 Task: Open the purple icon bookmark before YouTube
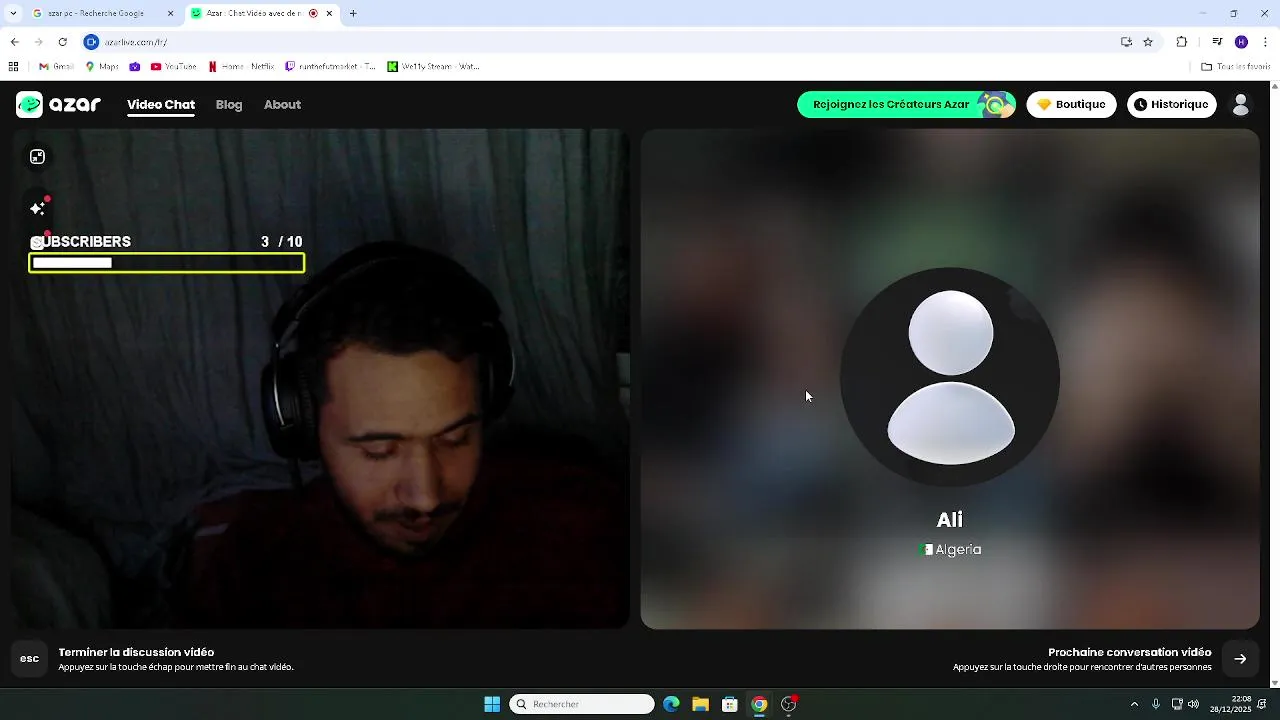135,67
